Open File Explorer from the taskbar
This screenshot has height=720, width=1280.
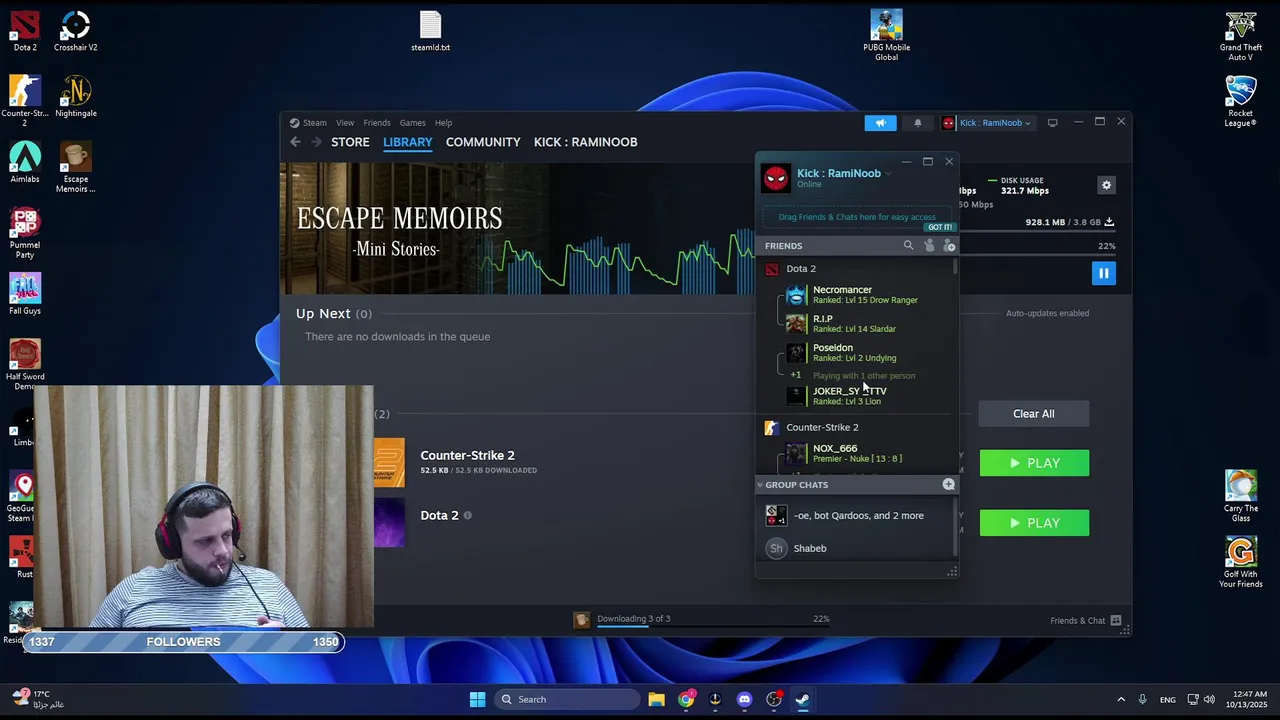click(656, 699)
